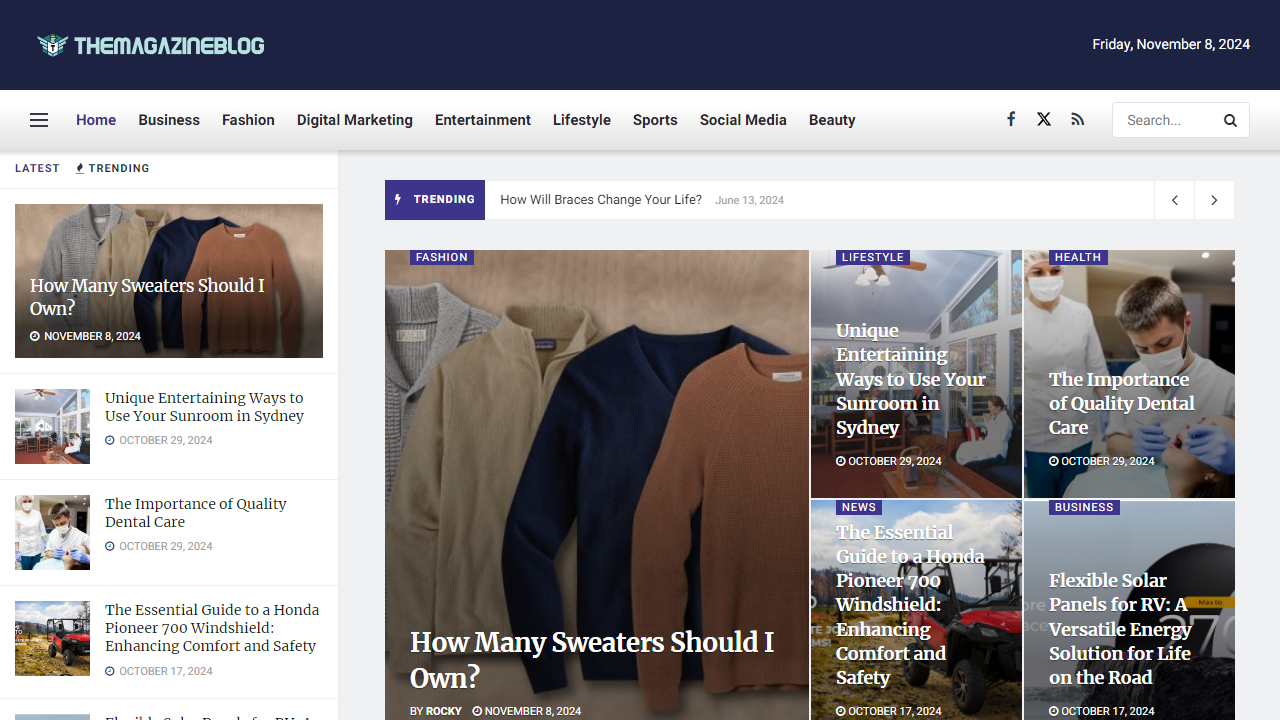
Task: Select Lifestyle in the navigation bar
Action: click(581, 120)
